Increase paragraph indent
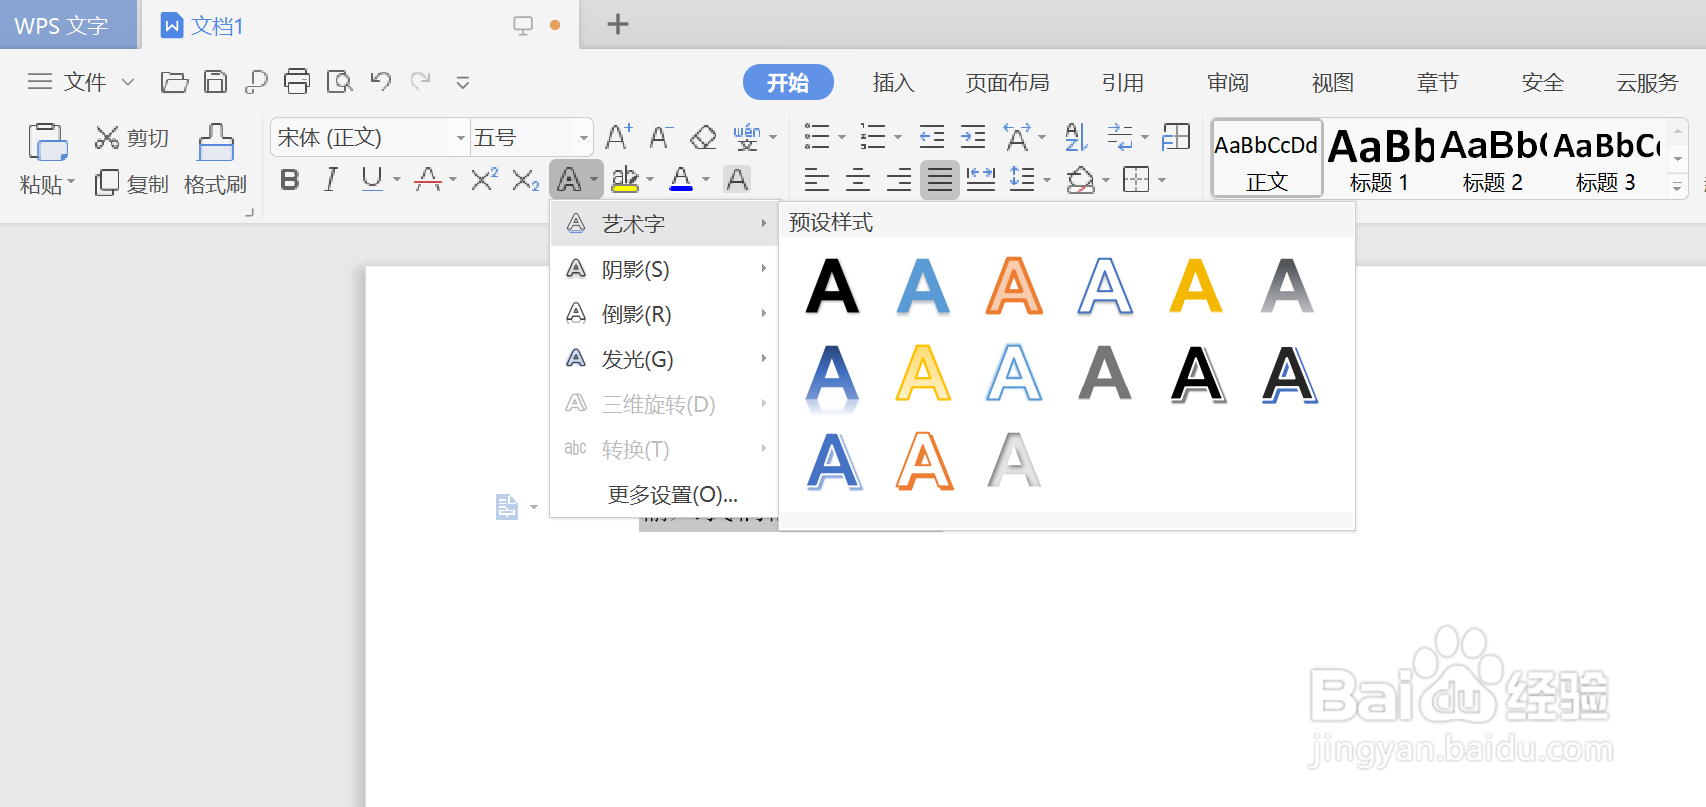This screenshot has width=1706, height=807. coord(972,137)
